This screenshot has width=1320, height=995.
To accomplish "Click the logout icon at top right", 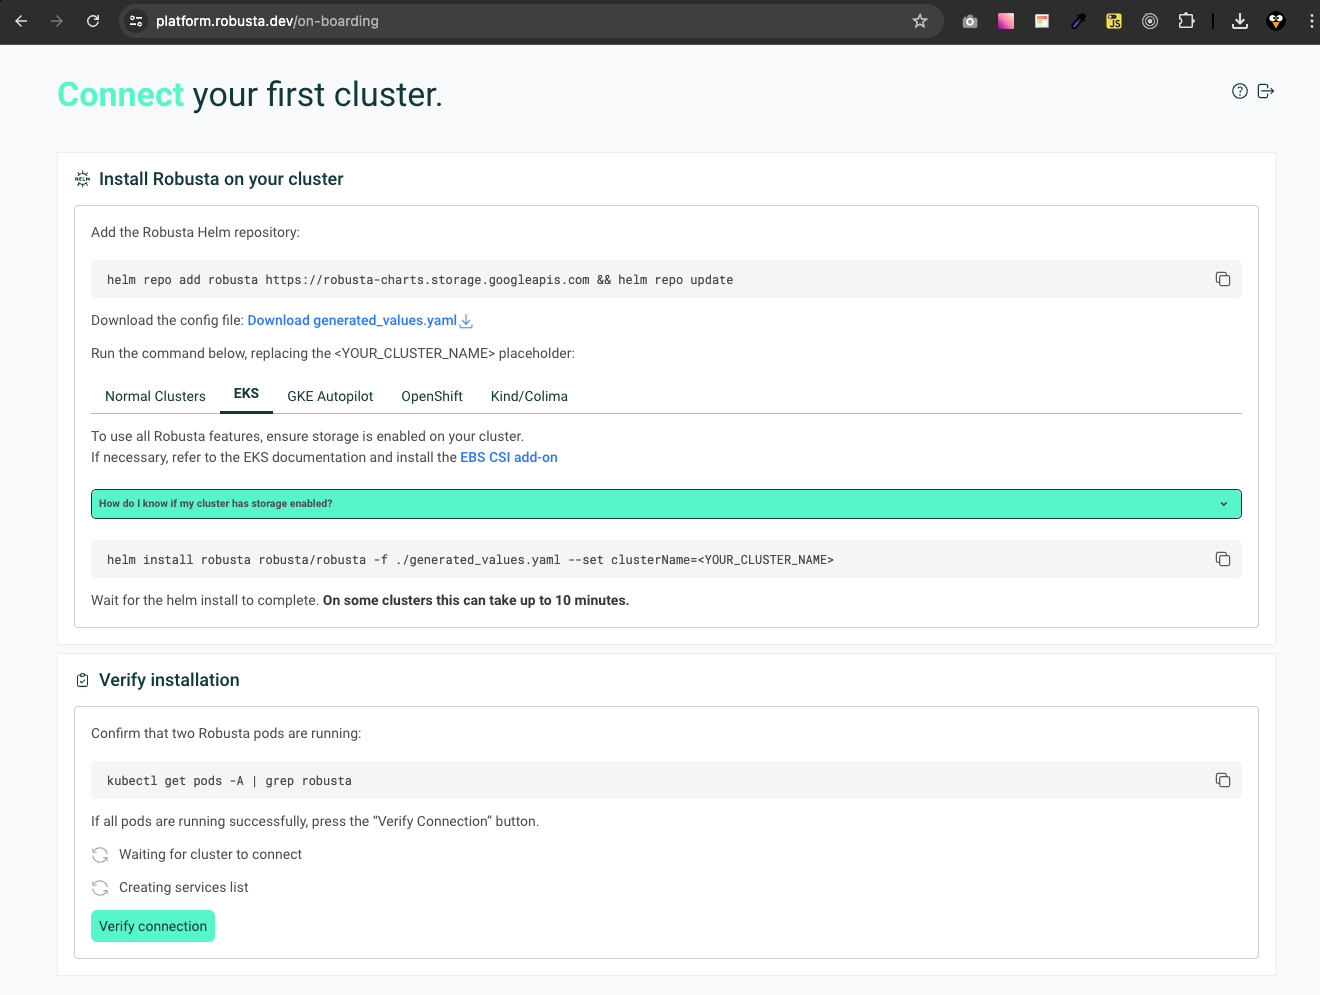I will (1266, 91).
